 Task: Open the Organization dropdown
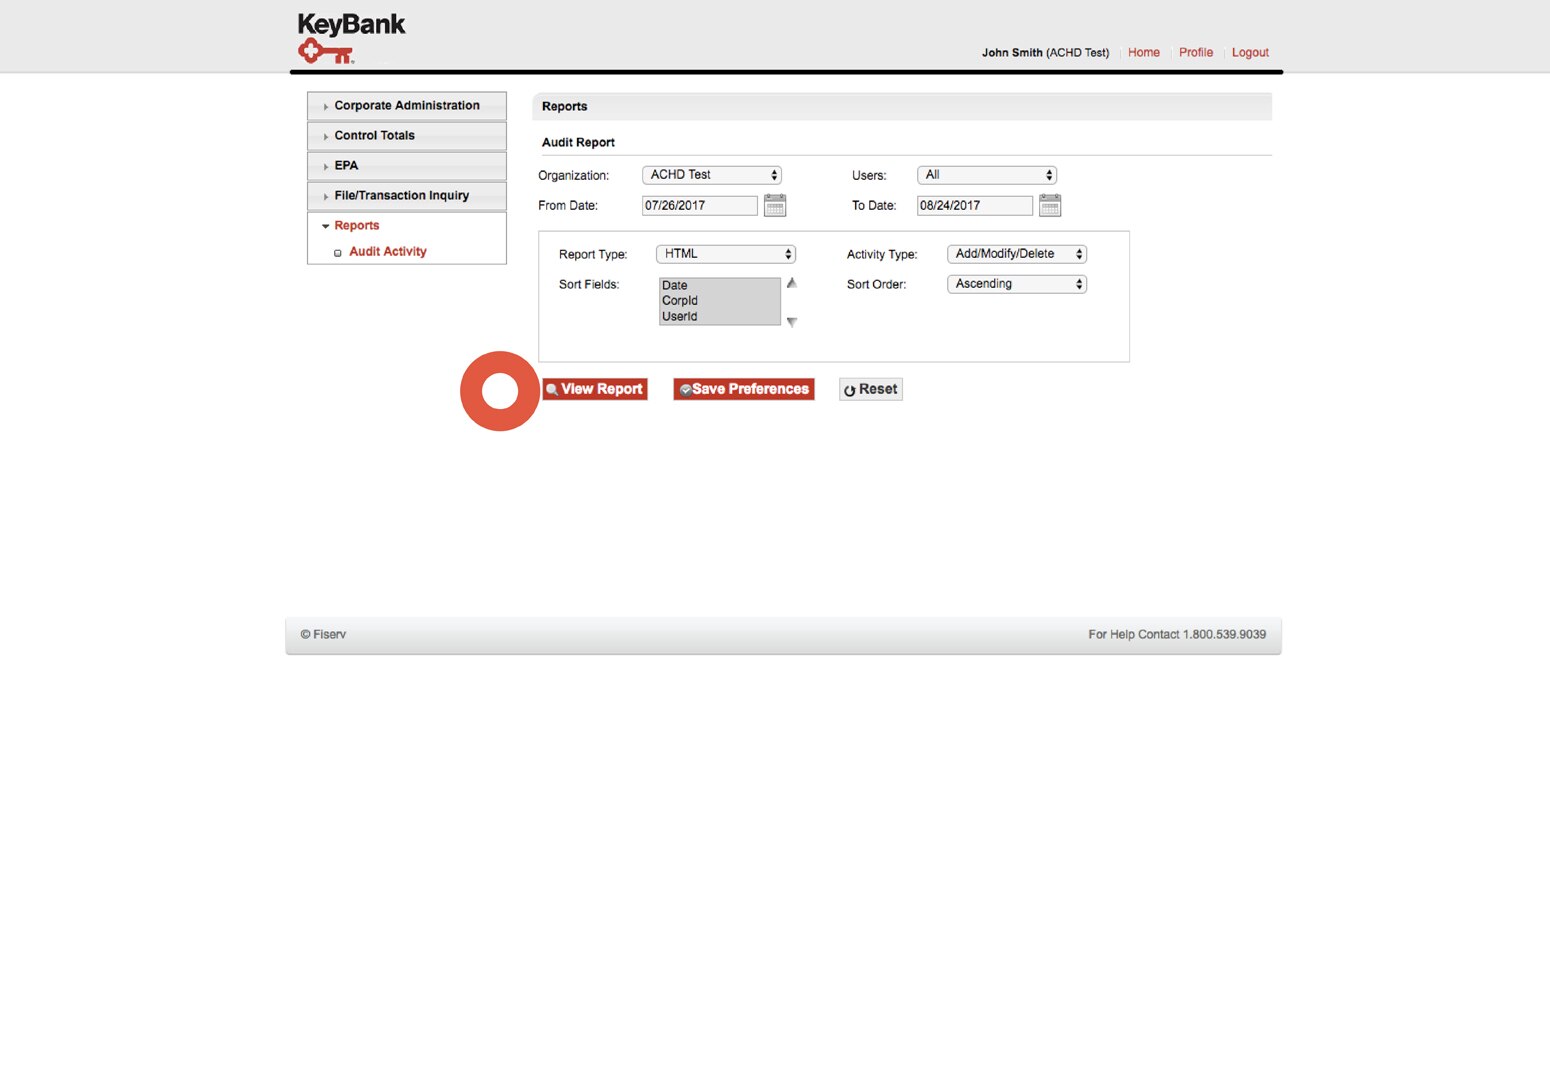pos(711,175)
